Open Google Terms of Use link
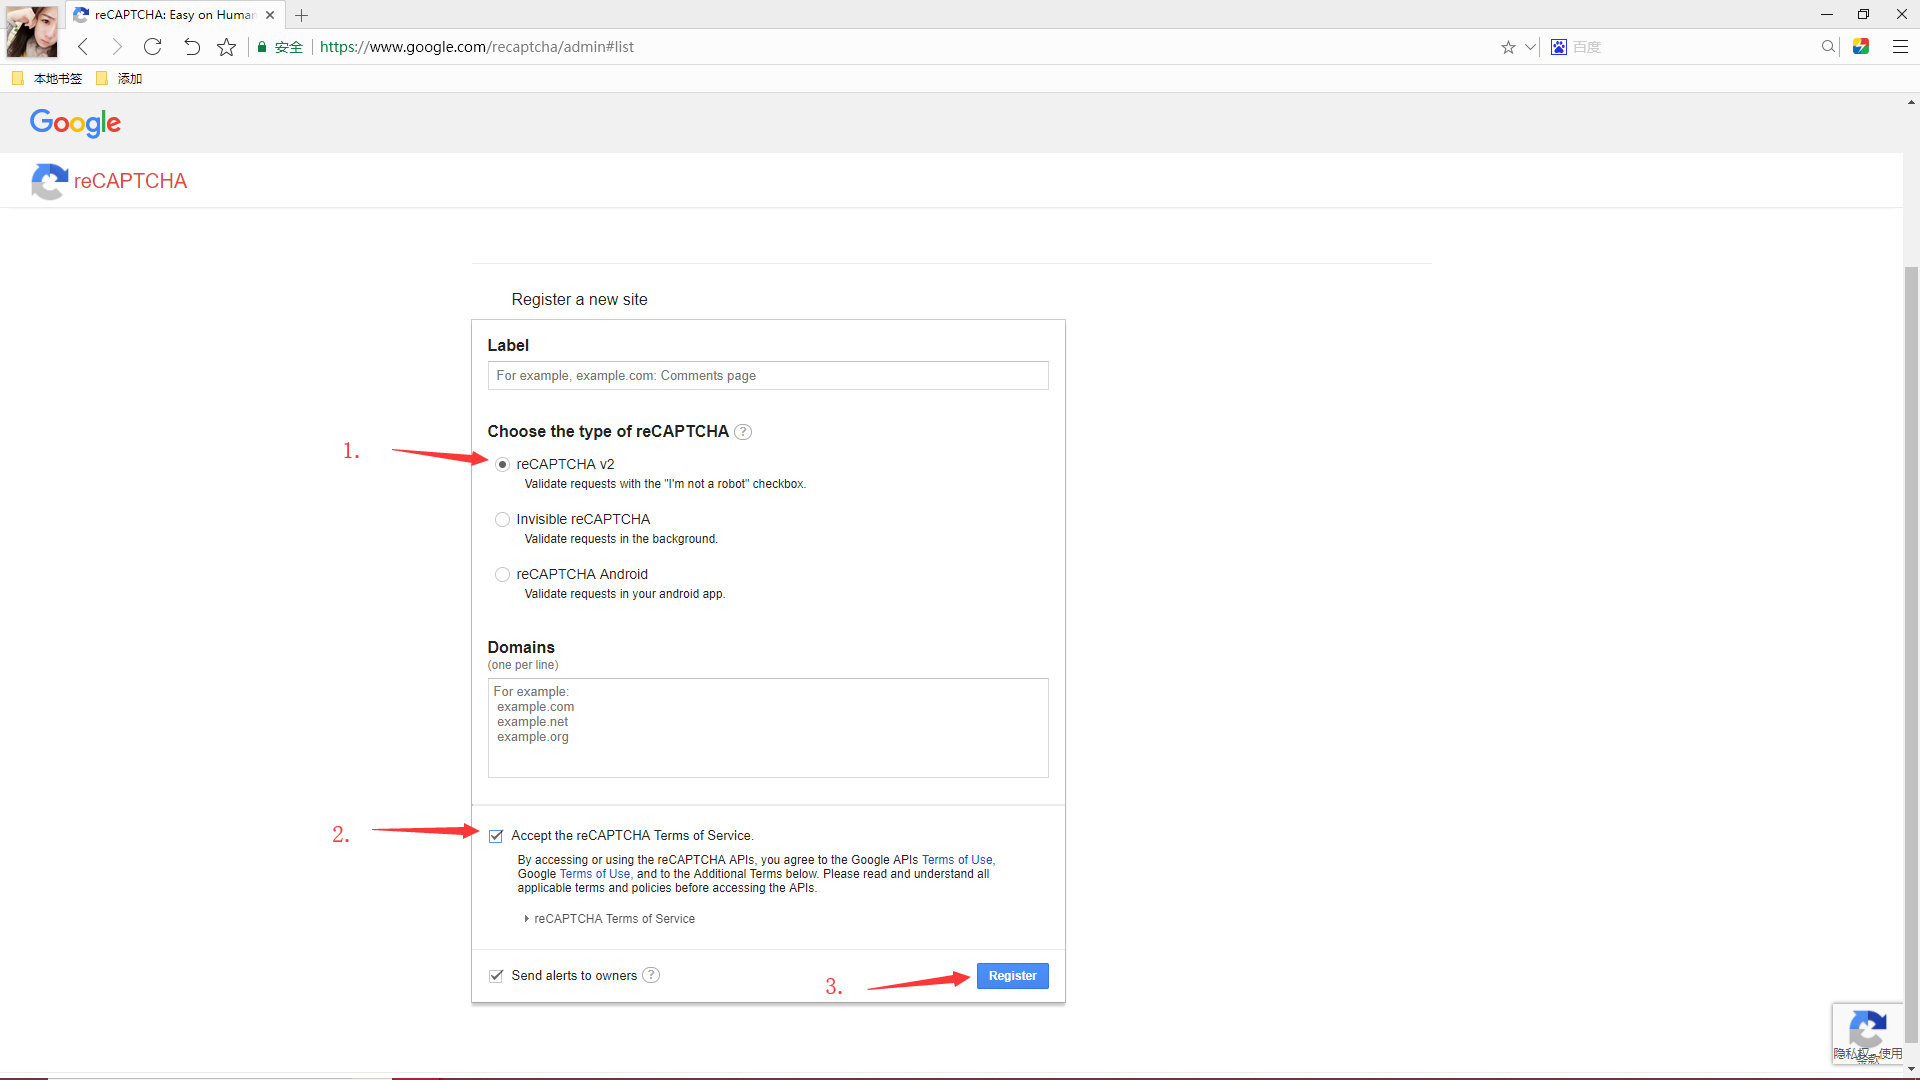The width and height of the screenshot is (1920, 1080). pos(595,874)
